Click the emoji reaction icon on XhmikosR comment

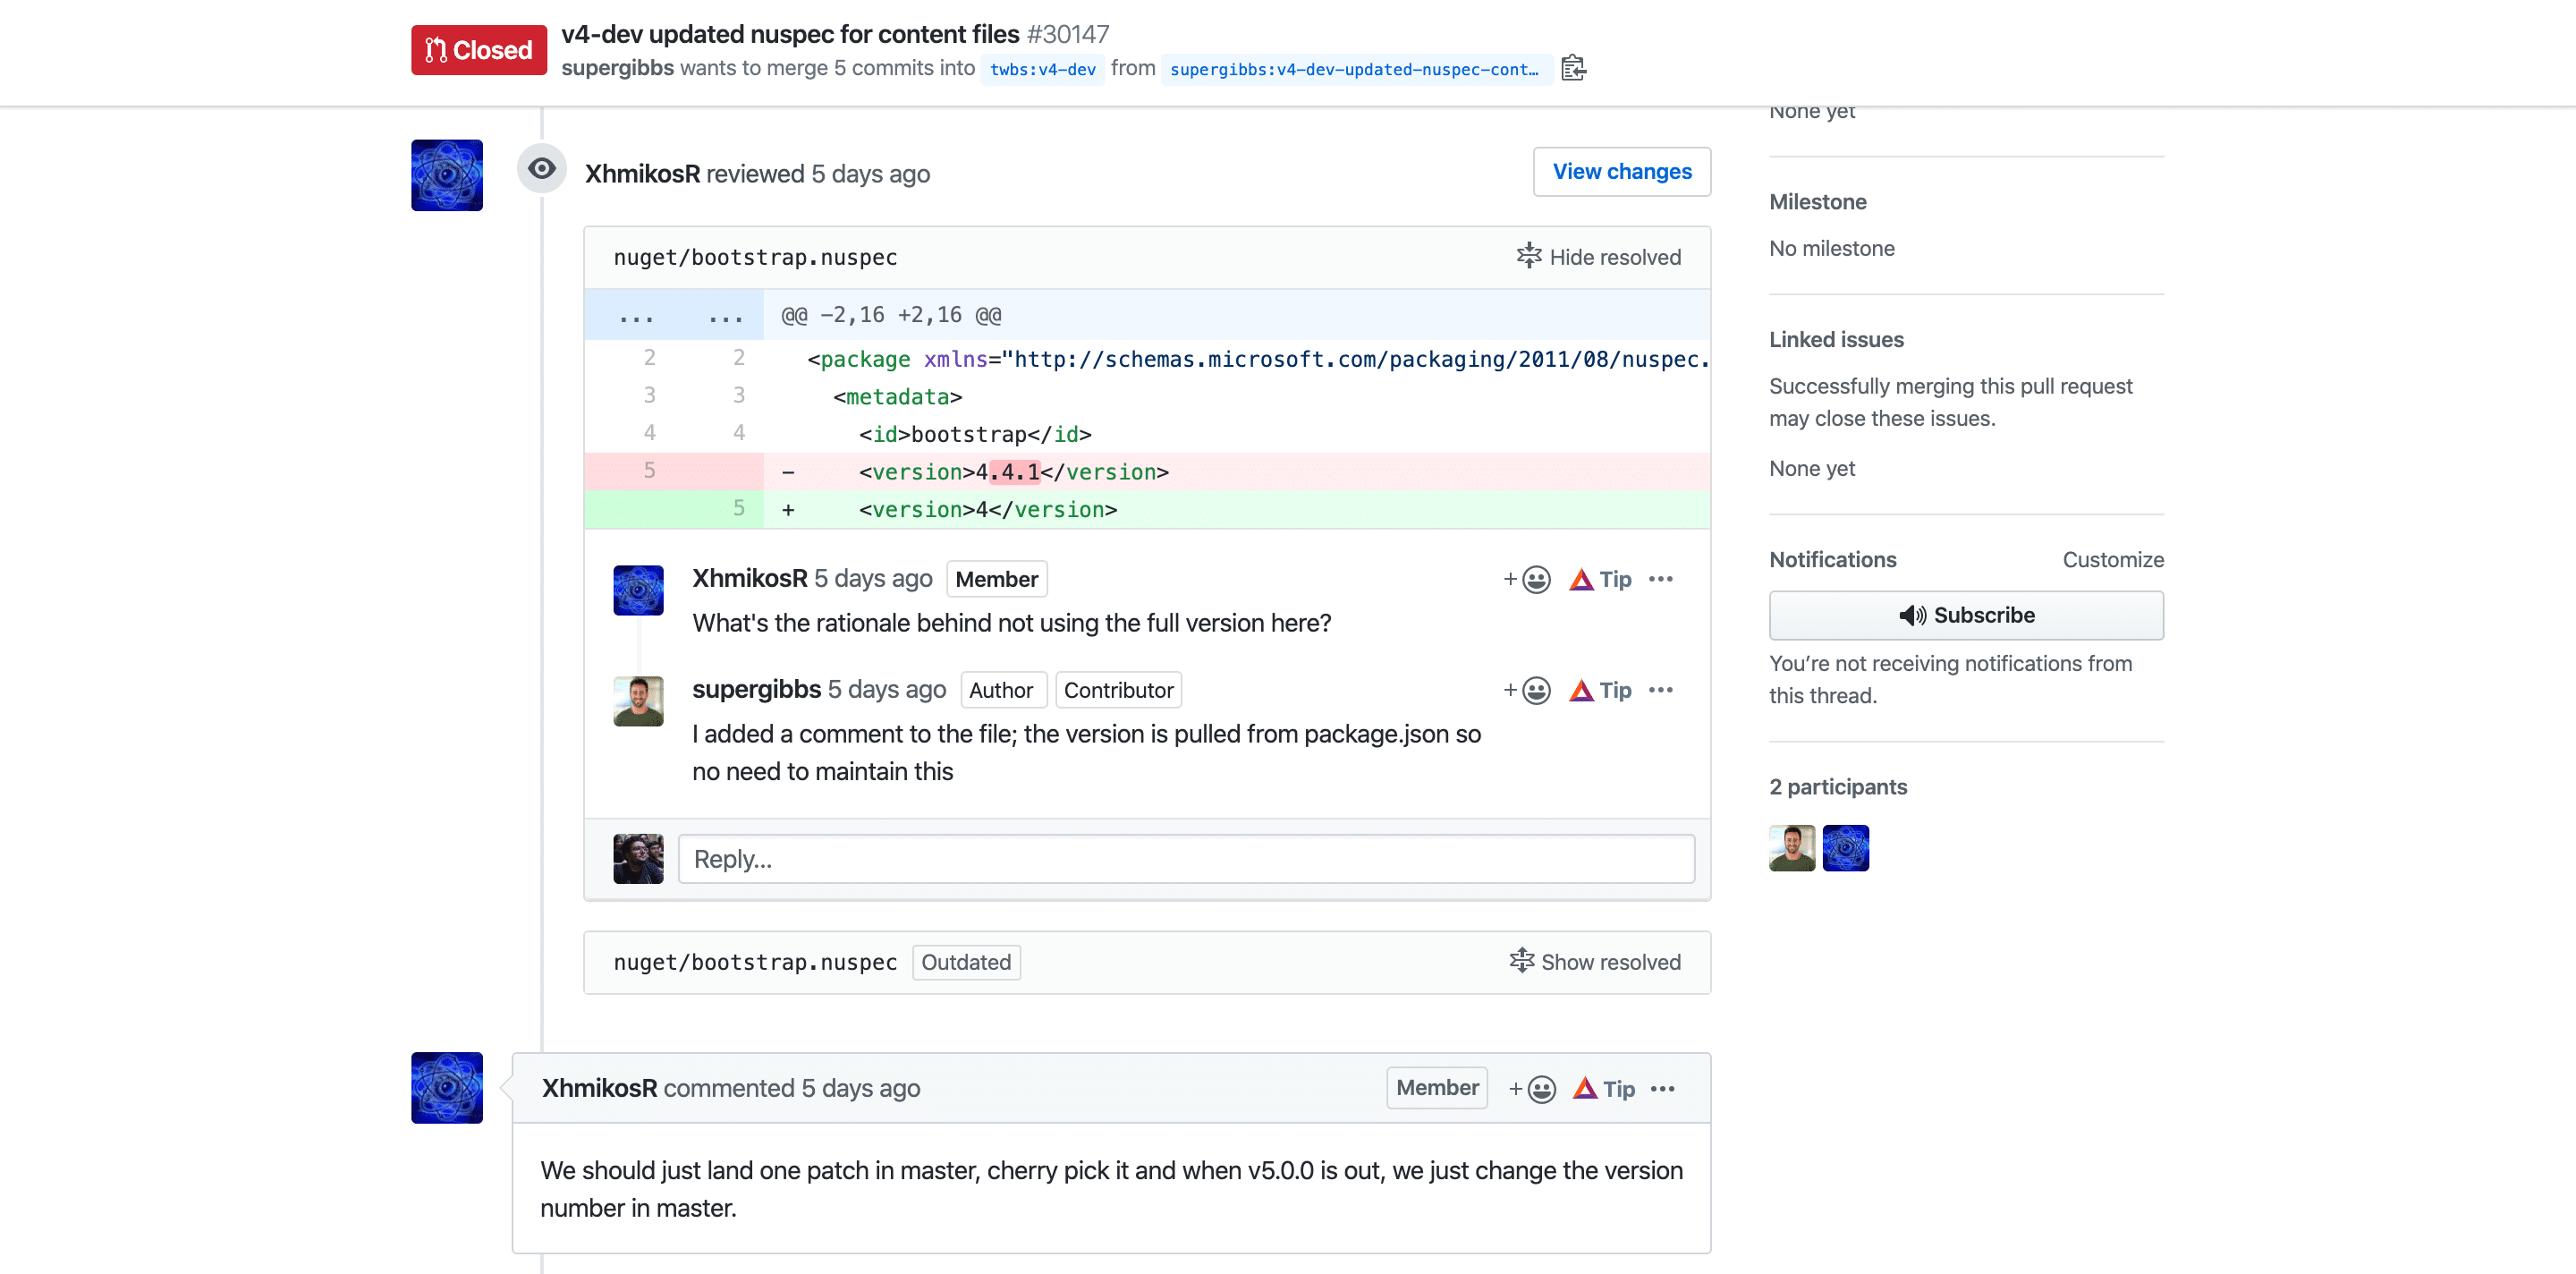pos(1528,1087)
